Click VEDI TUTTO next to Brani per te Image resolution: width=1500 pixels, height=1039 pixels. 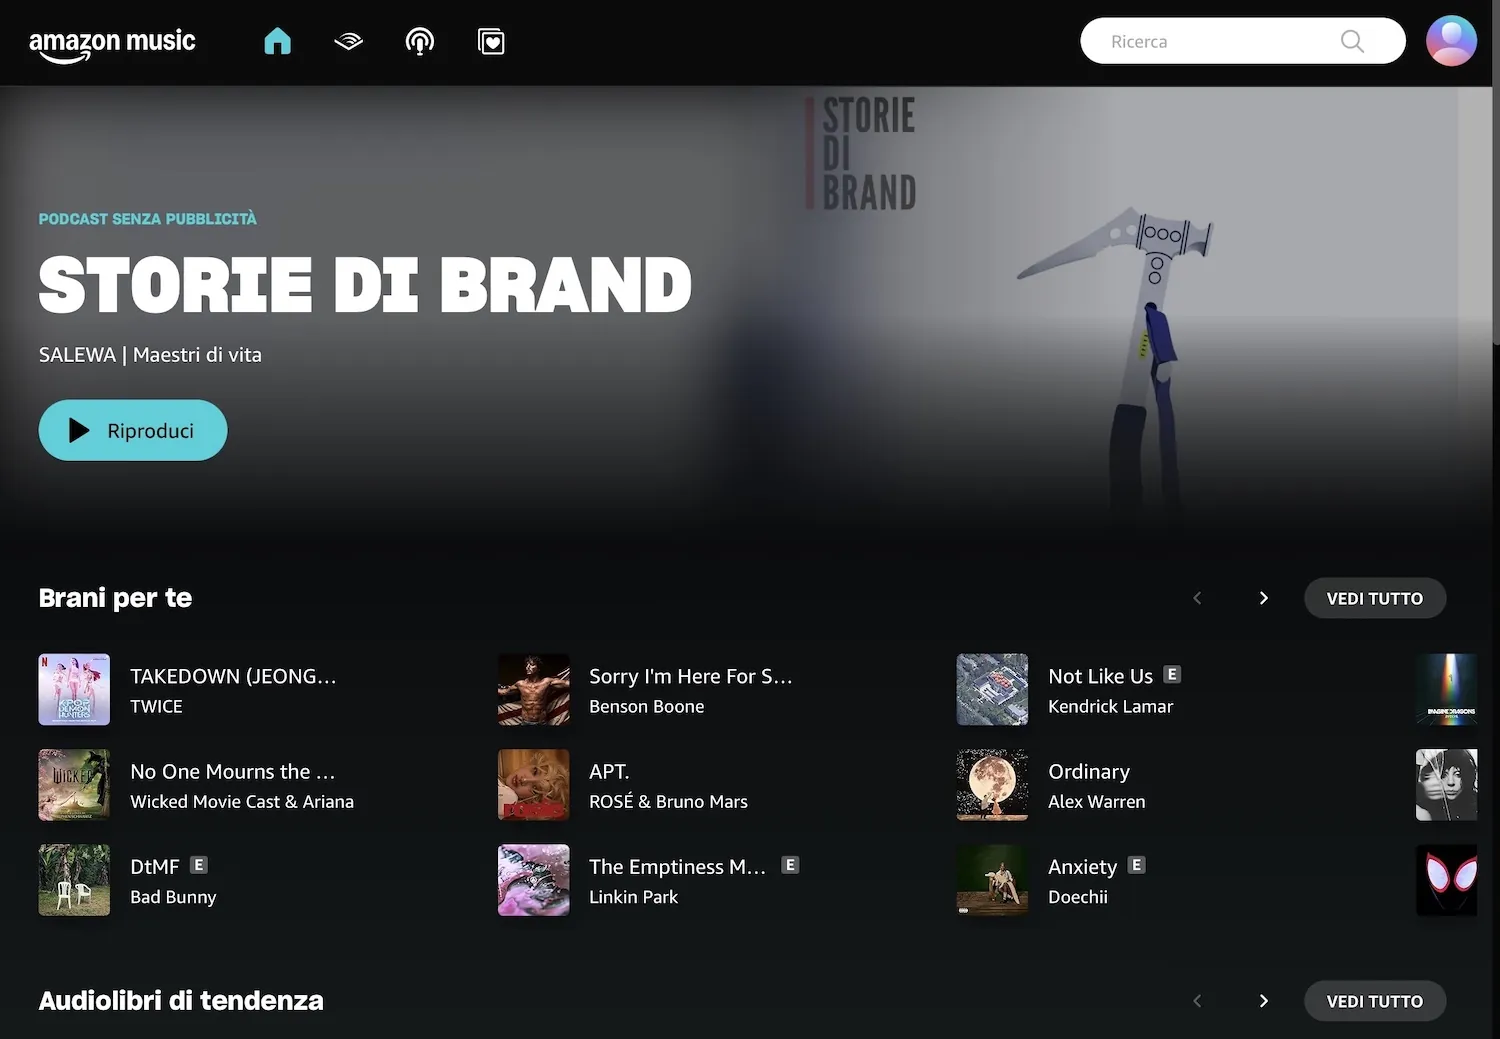tap(1374, 597)
